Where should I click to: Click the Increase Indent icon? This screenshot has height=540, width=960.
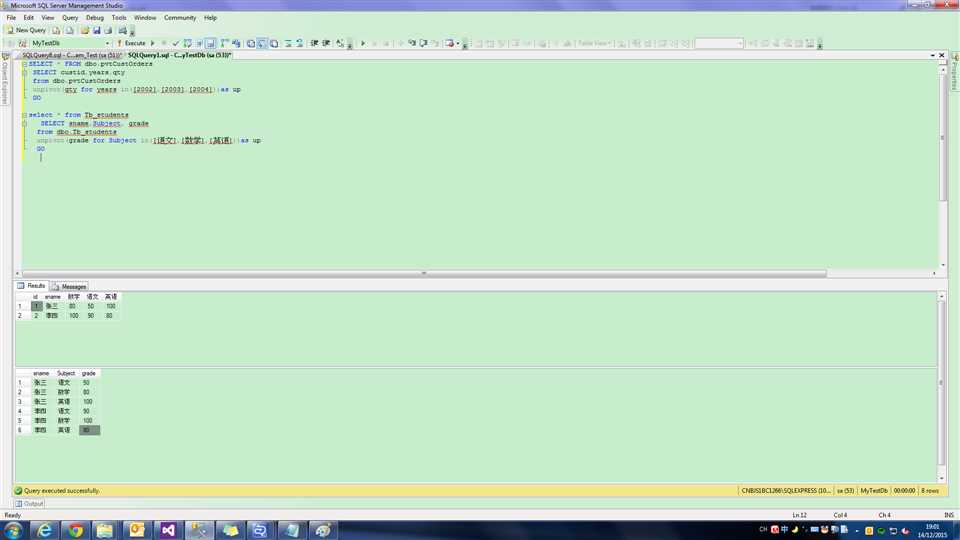click(x=326, y=43)
